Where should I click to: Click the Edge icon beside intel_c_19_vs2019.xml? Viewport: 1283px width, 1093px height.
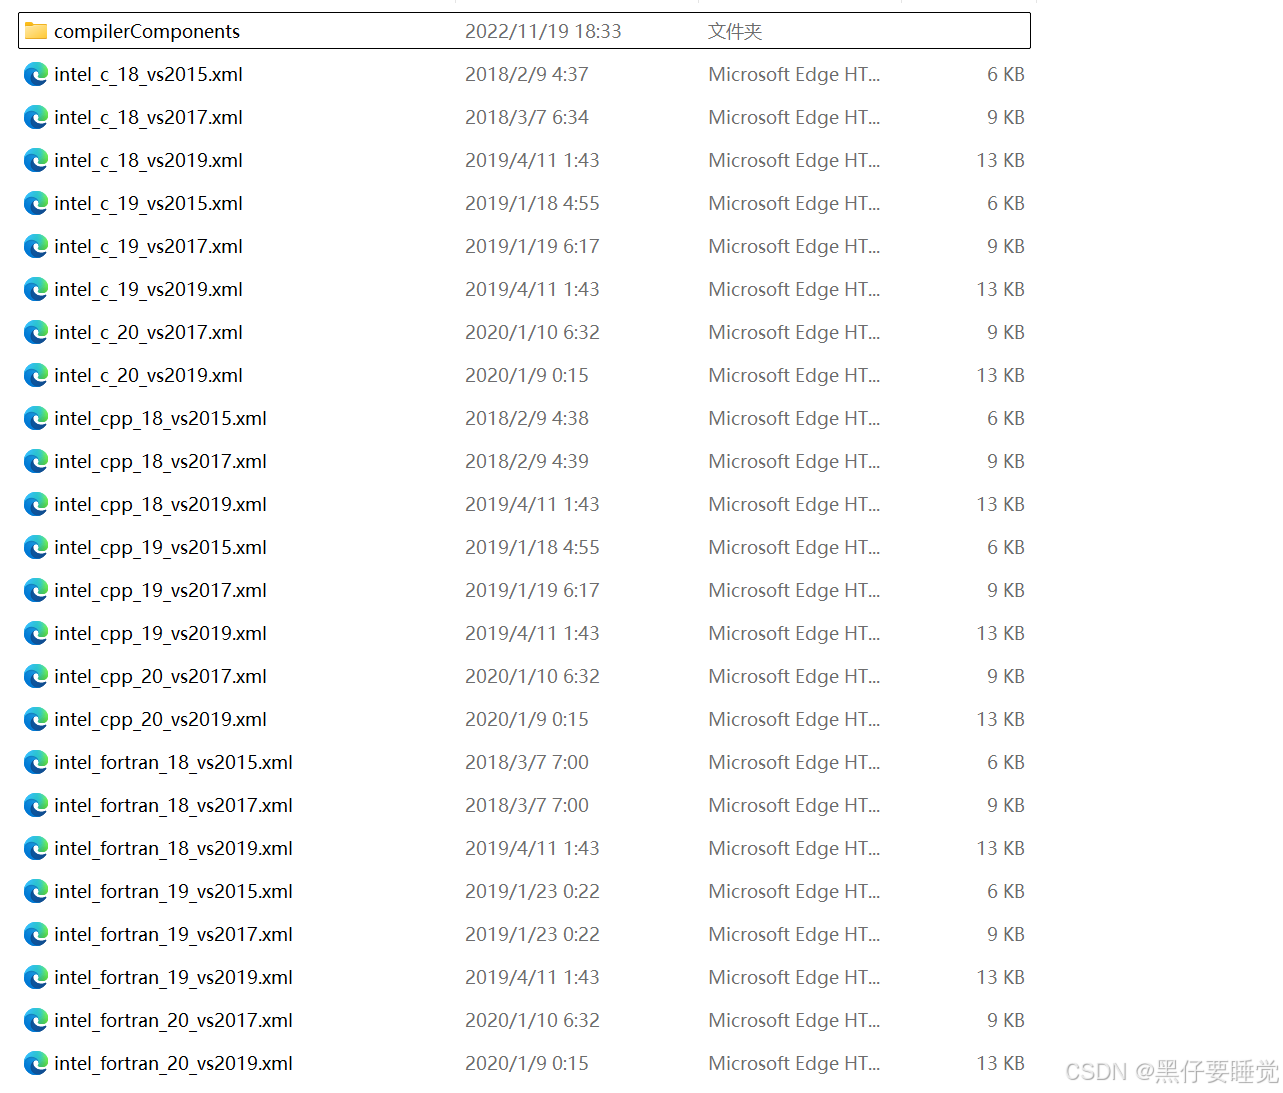click(x=36, y=289)
